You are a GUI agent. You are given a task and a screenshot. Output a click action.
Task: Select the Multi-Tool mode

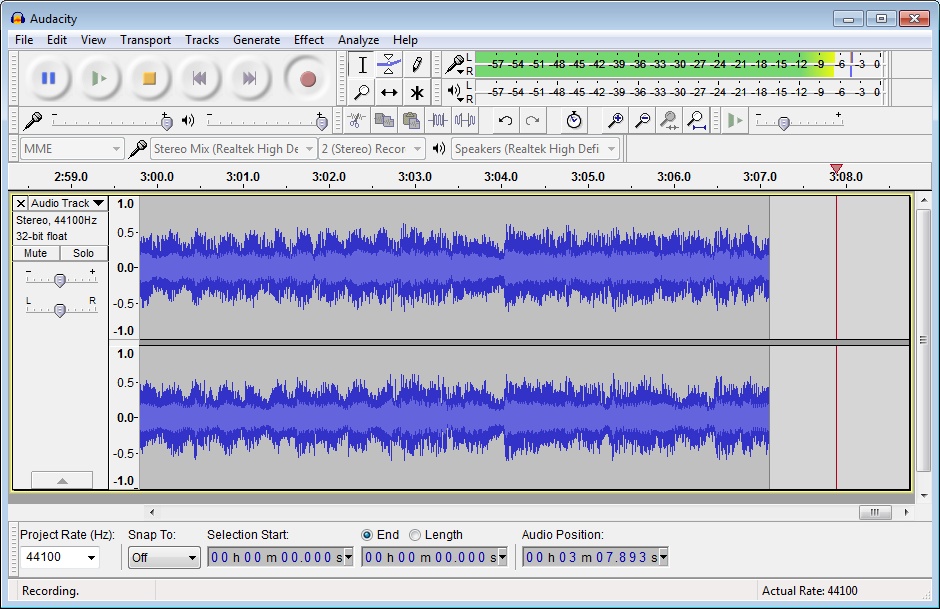417,92
